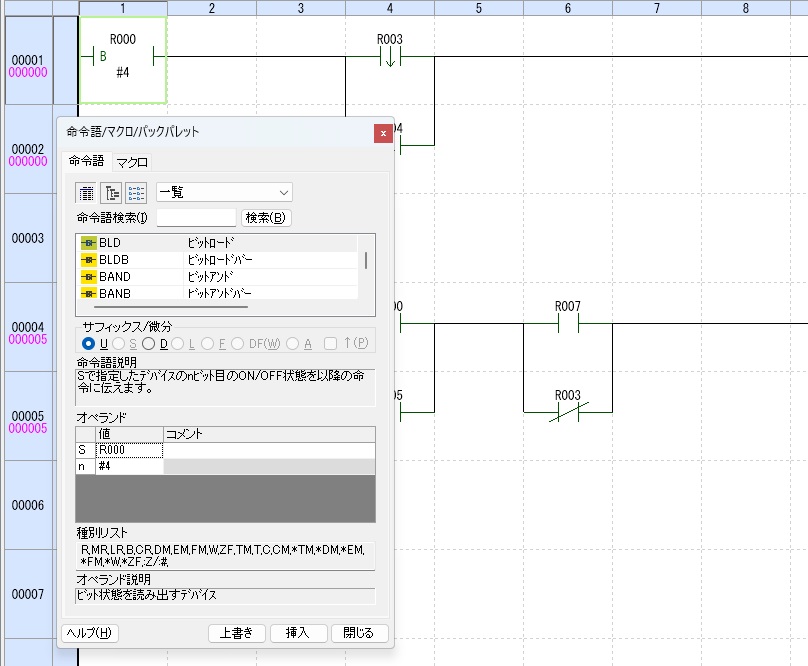Toggle the ↑(P) differential checkbox
The image size is (808, 666).
pos(331,344)
